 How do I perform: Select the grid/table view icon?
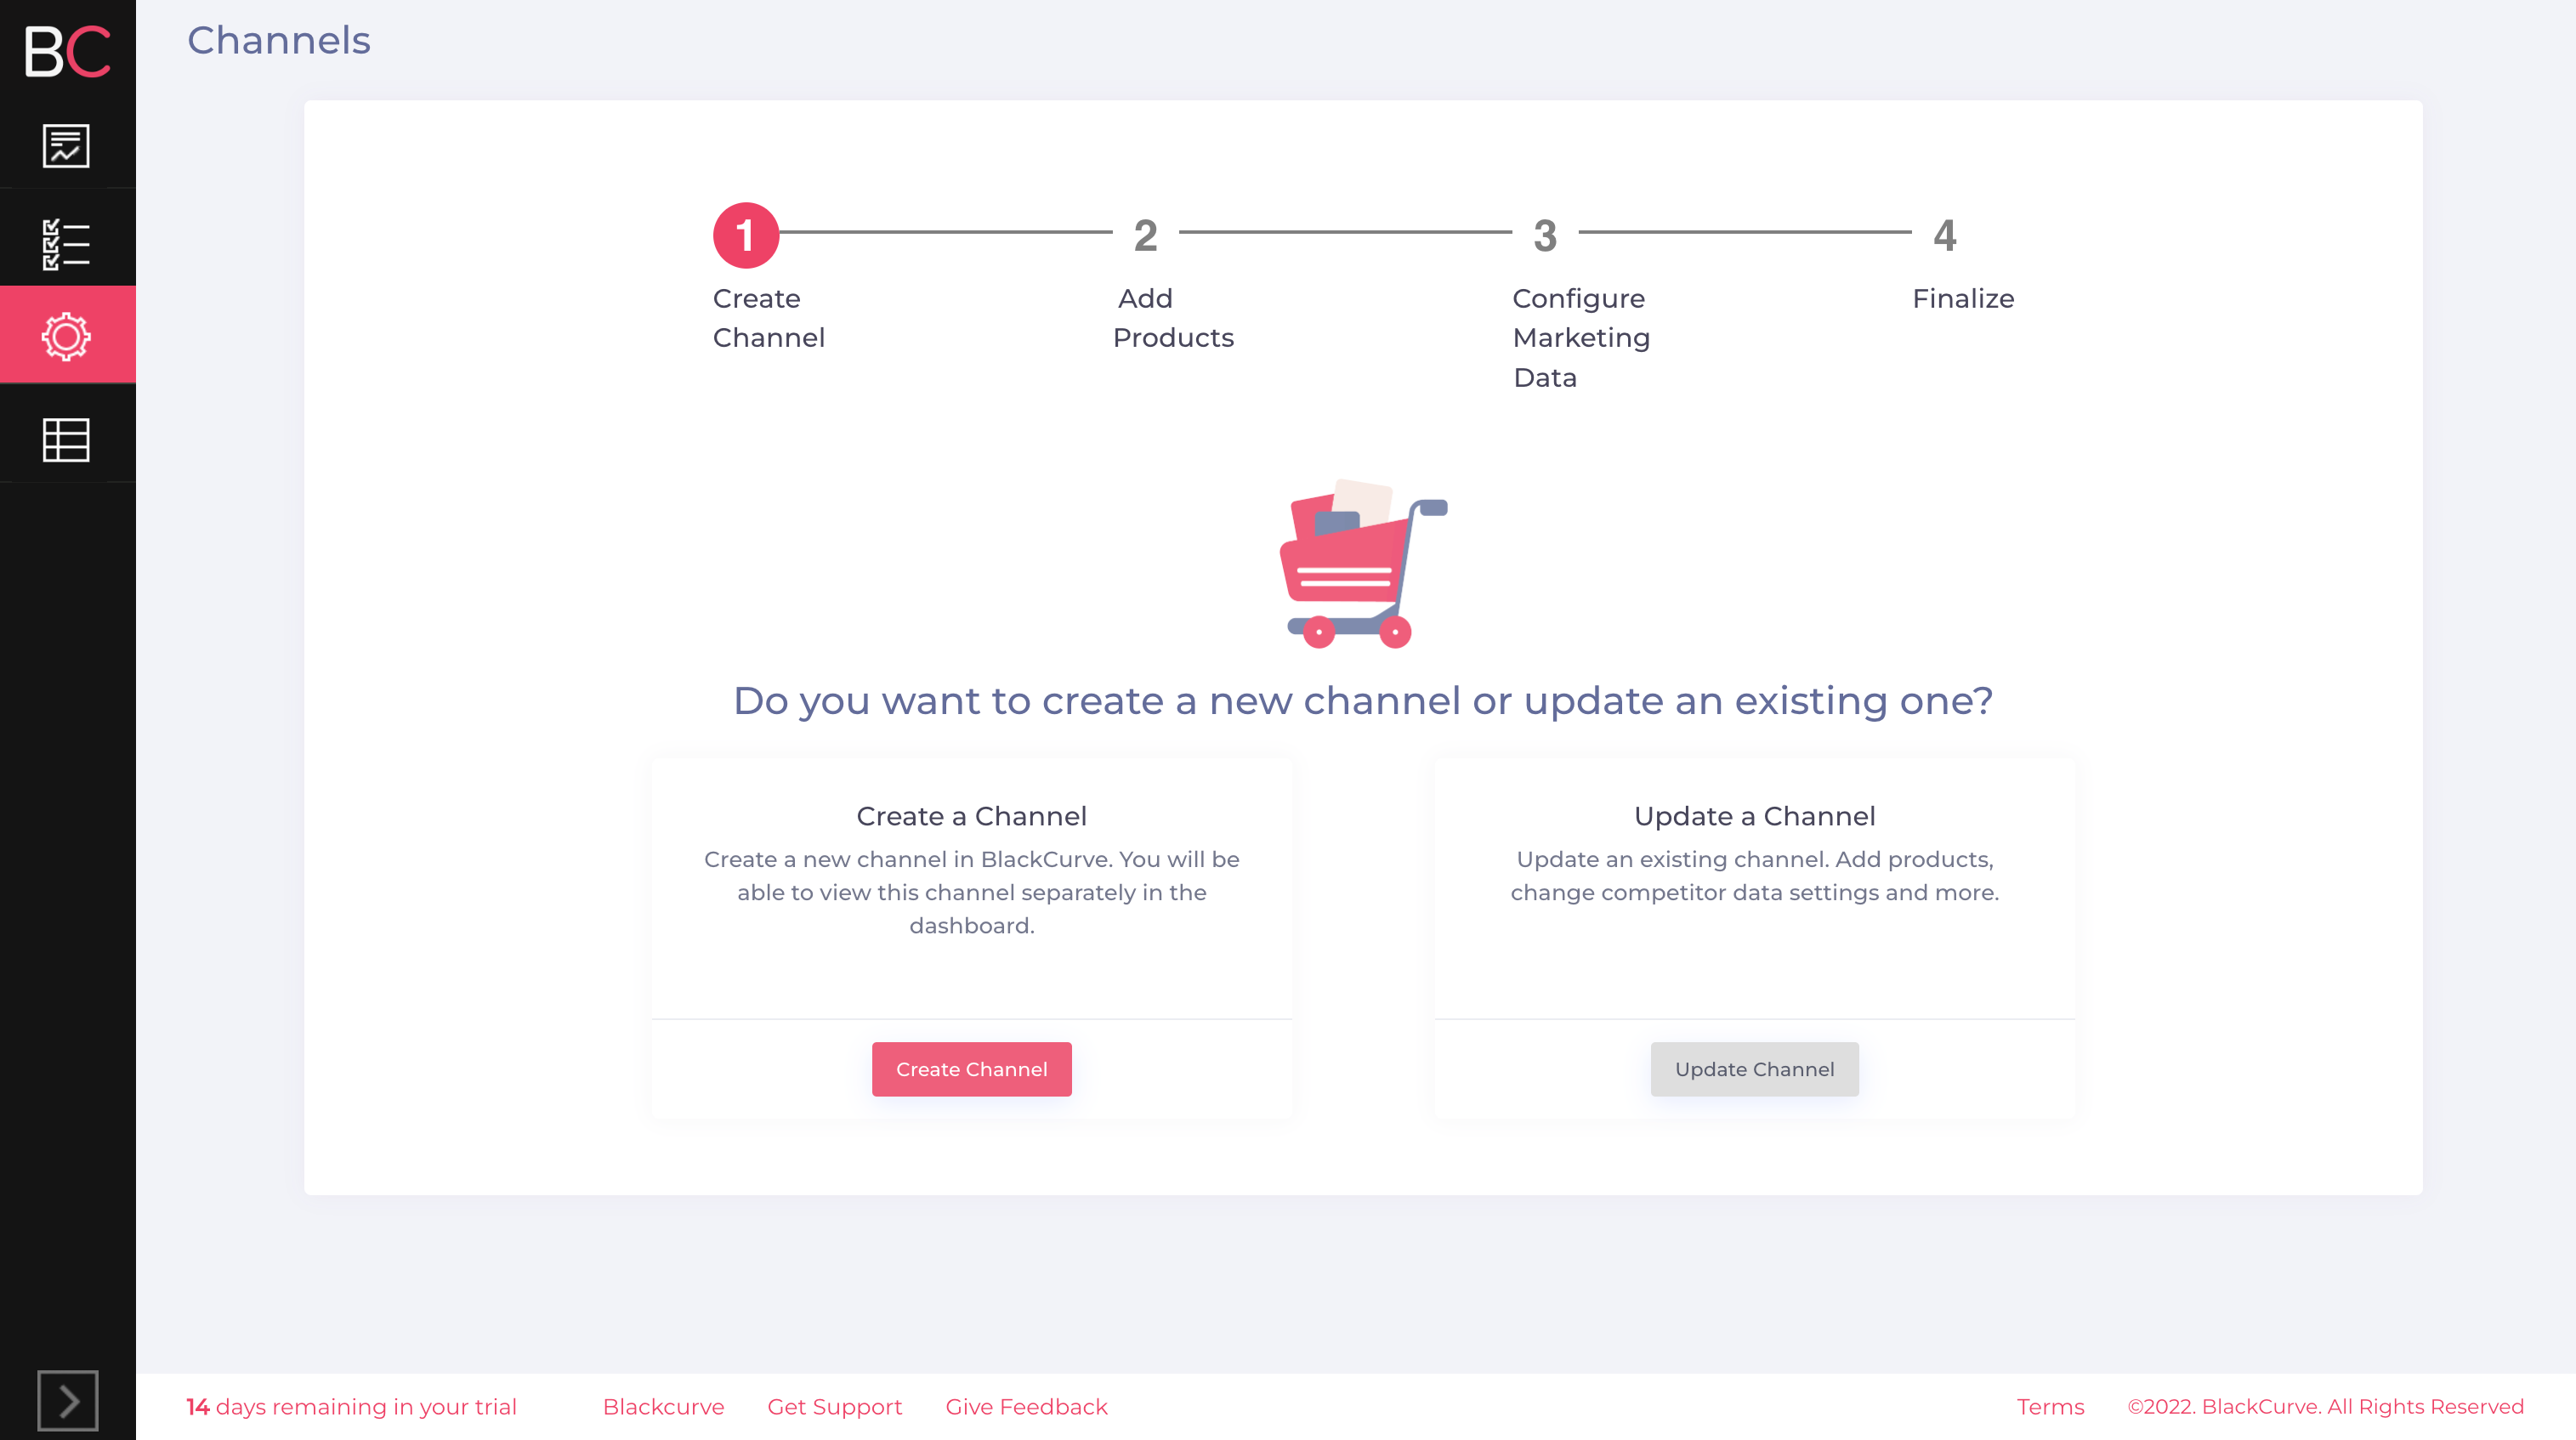65,439
